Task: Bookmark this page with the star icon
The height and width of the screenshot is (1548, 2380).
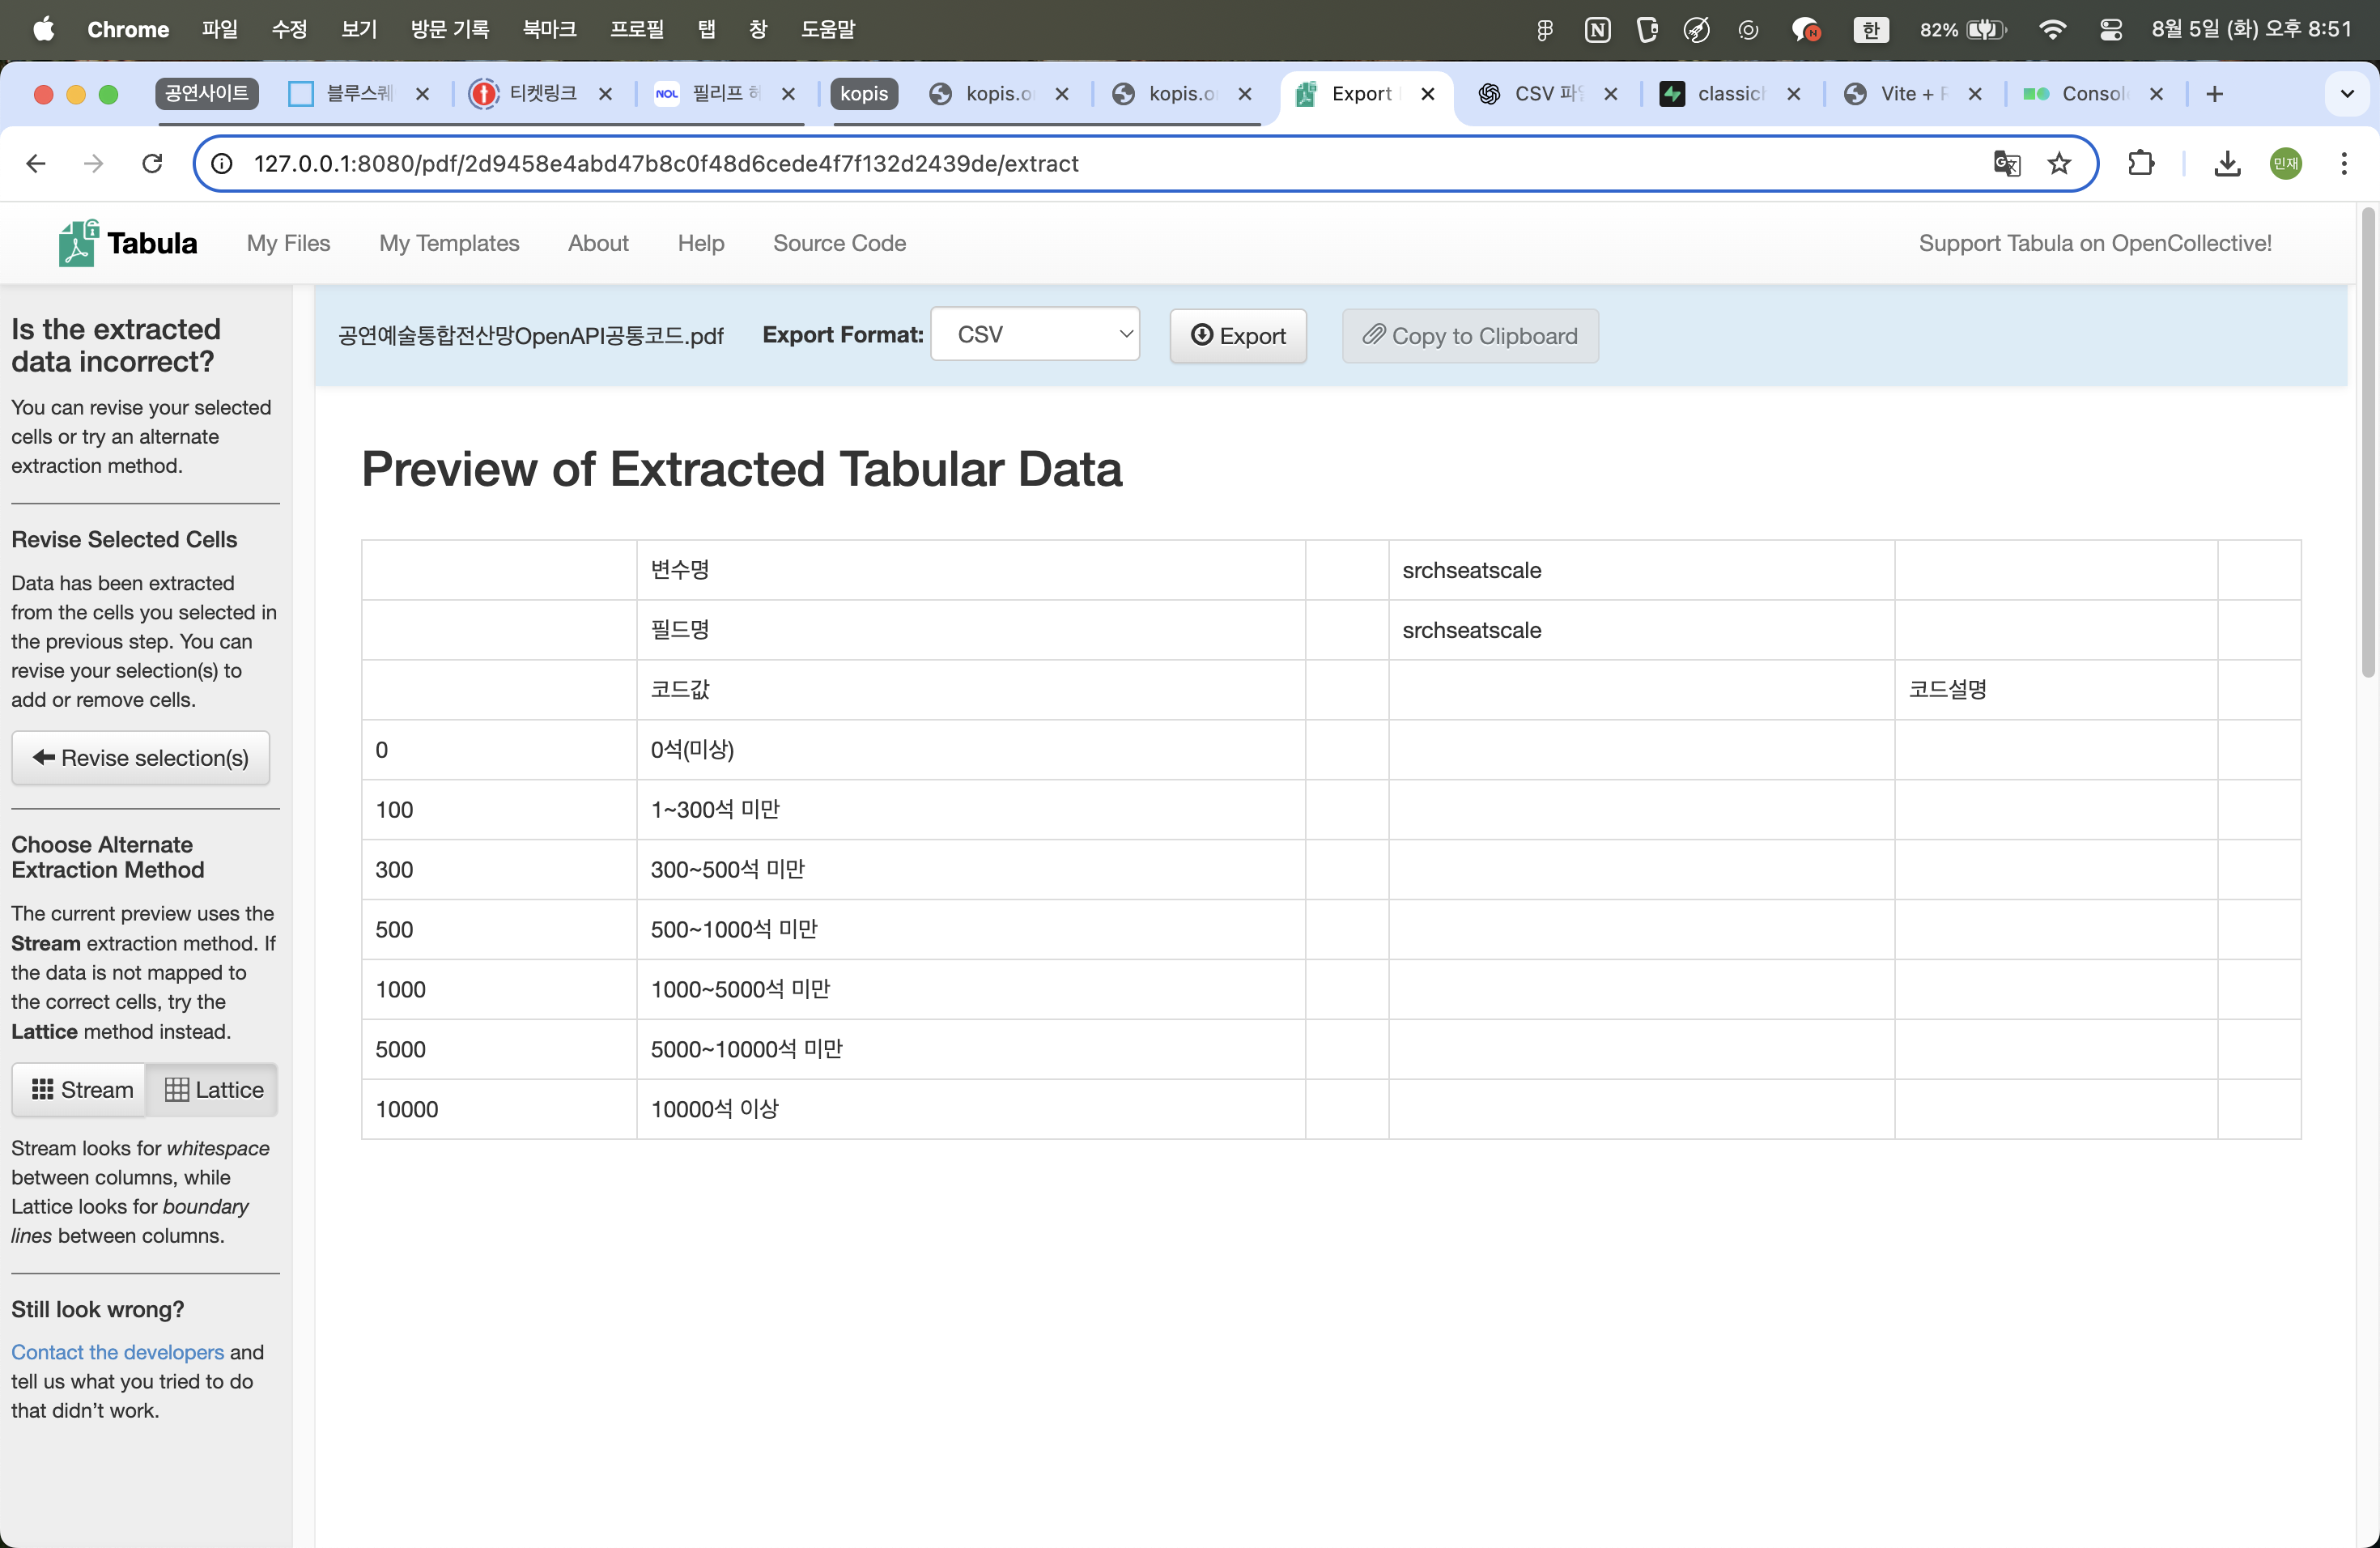Action: point(2059,163)
